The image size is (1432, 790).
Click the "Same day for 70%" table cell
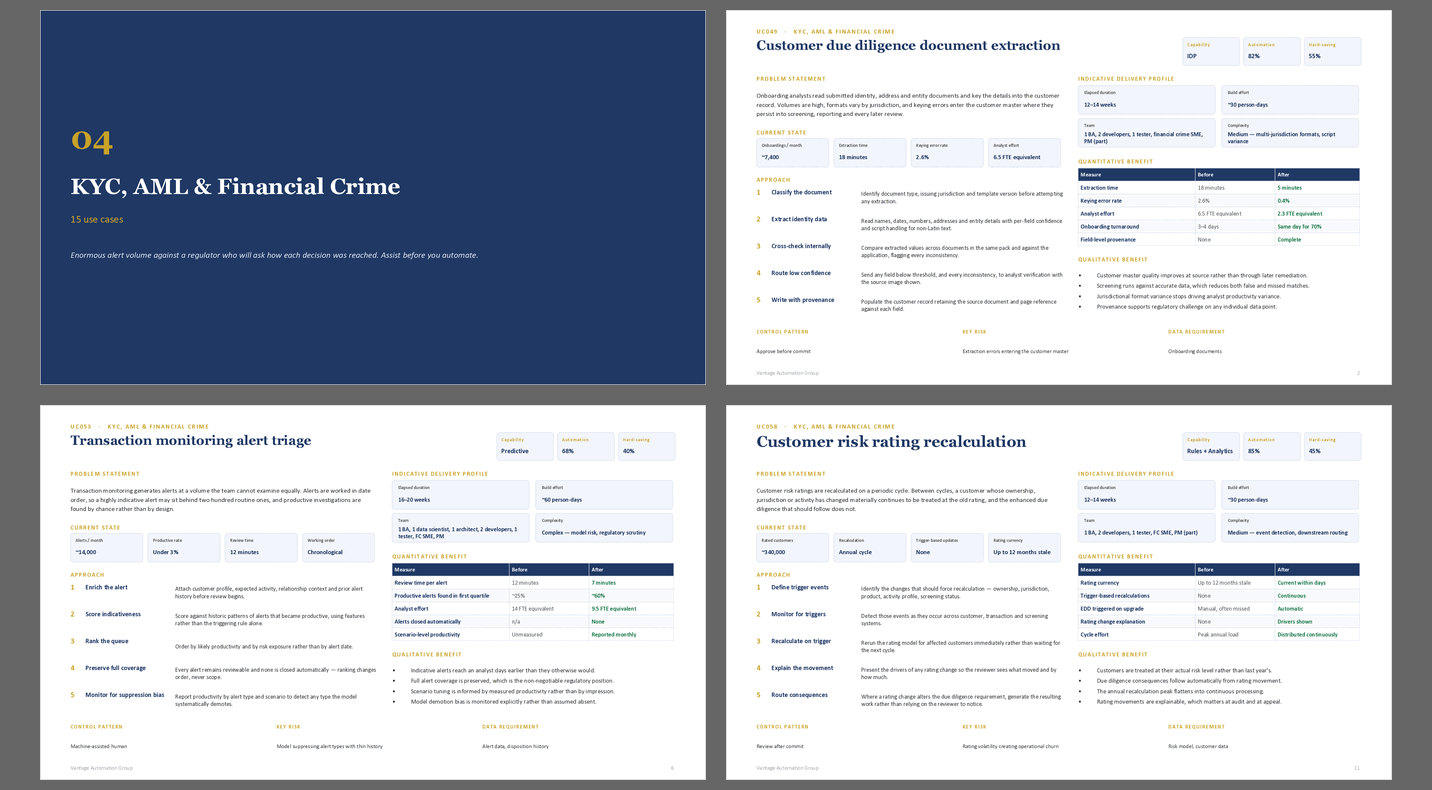click(x=1299, y=226)
